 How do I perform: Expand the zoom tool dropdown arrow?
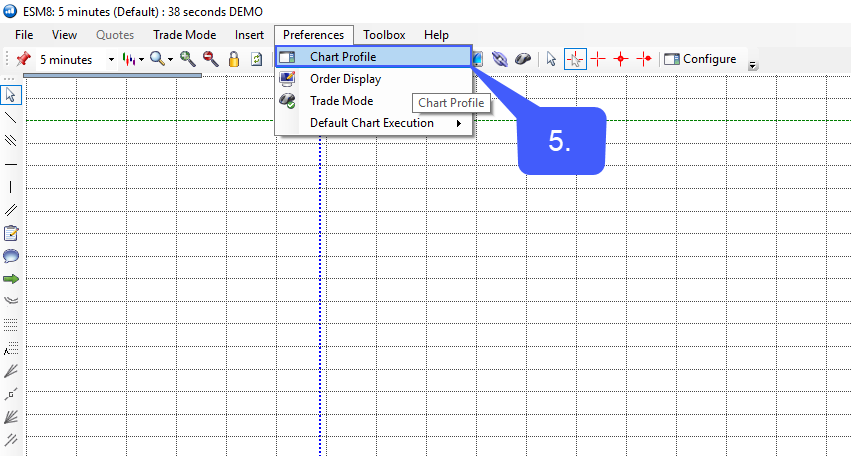point(170,60)
